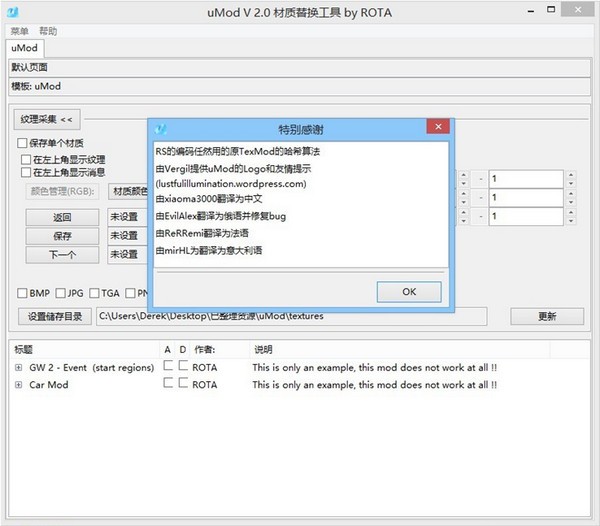Click the second spinner value field showing 1
This screenshot has height=526, width=600.
pos(526,197)
